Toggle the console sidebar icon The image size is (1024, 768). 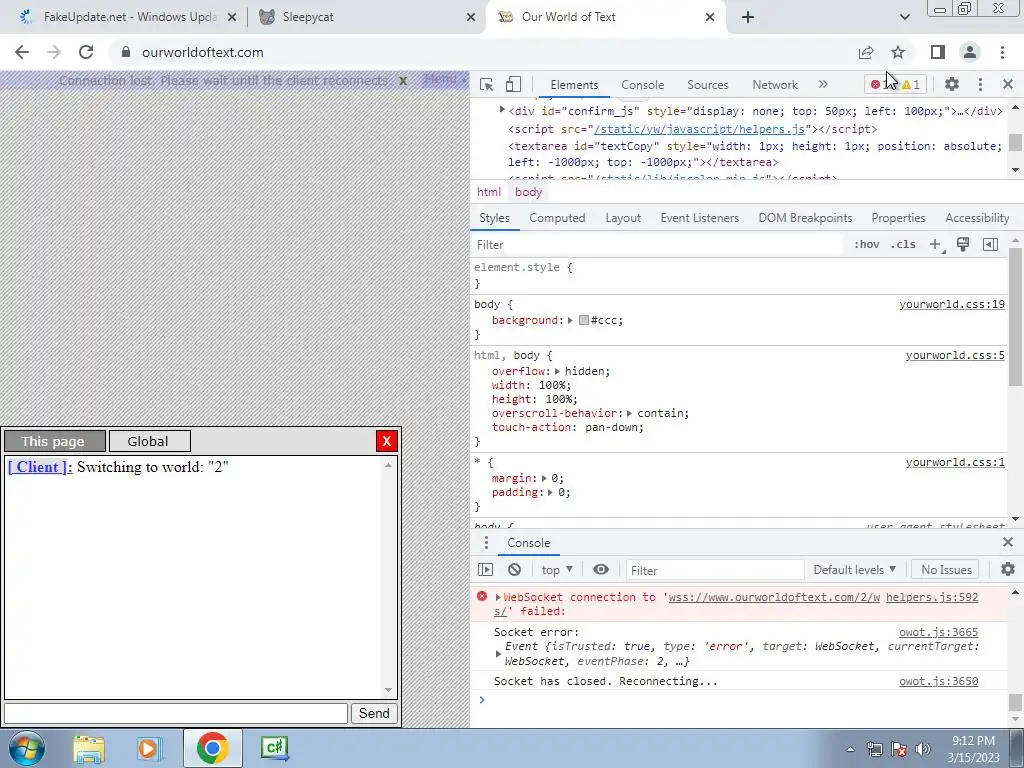tap(485, 569)
